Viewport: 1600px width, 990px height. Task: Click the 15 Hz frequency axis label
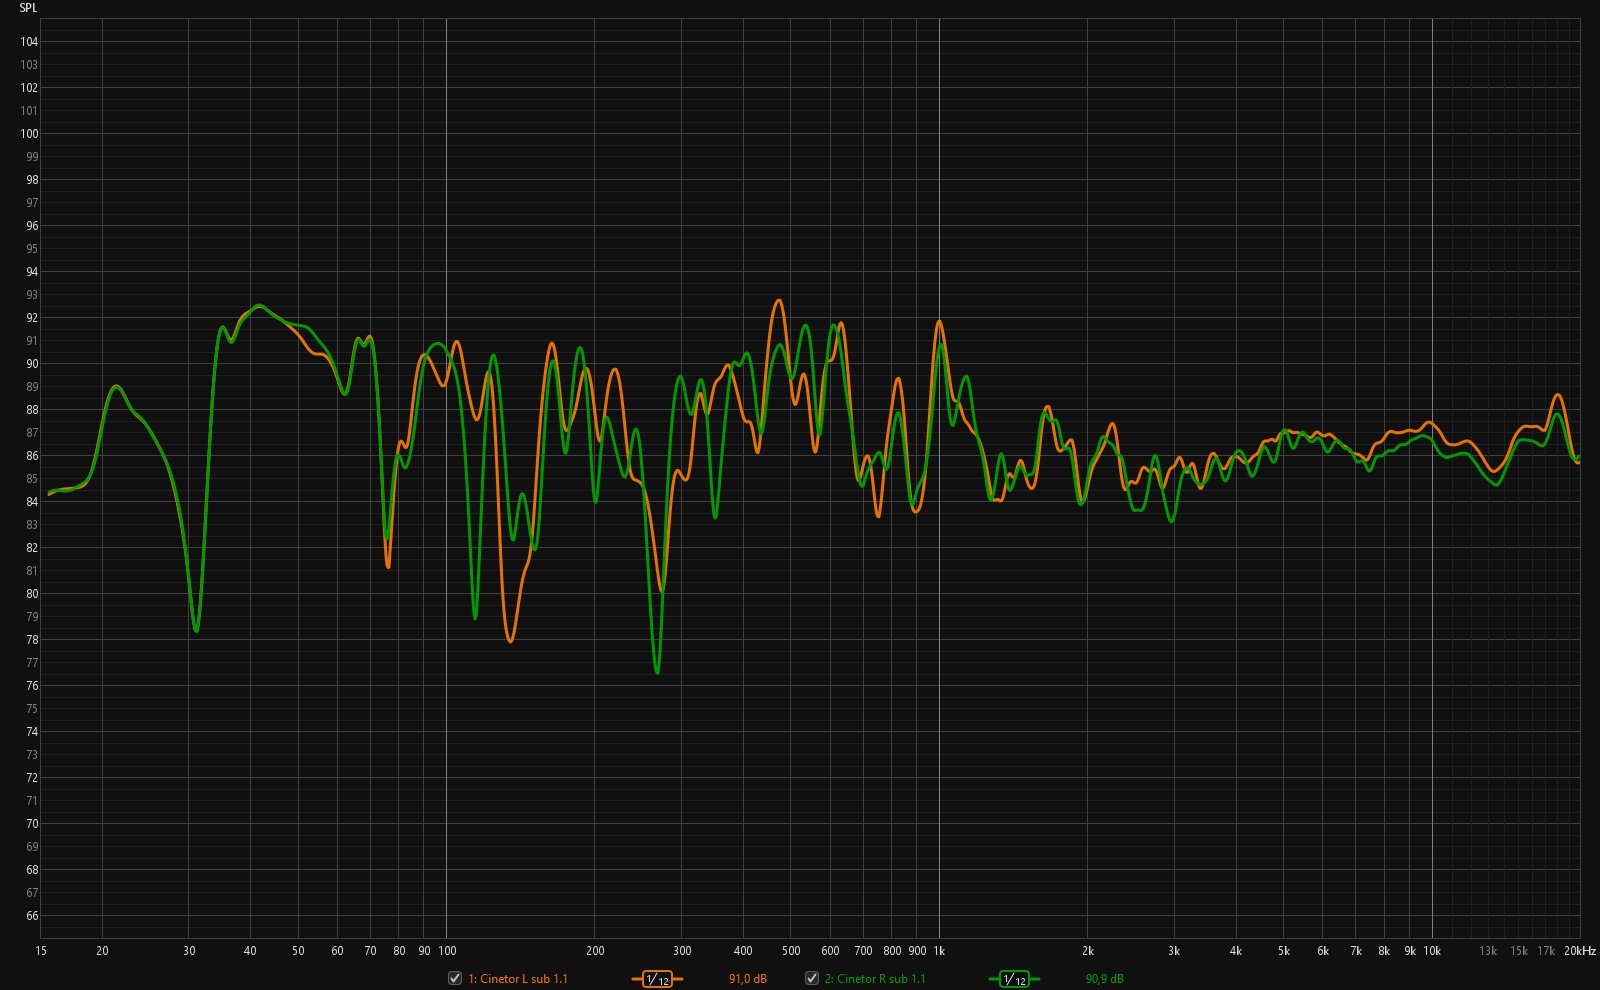click(41, 951)
